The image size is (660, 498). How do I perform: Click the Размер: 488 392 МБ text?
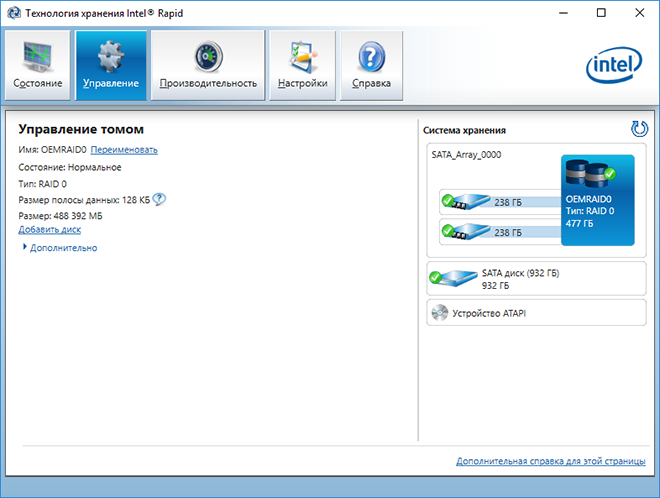pyautogui.click(x=60, y=216)
